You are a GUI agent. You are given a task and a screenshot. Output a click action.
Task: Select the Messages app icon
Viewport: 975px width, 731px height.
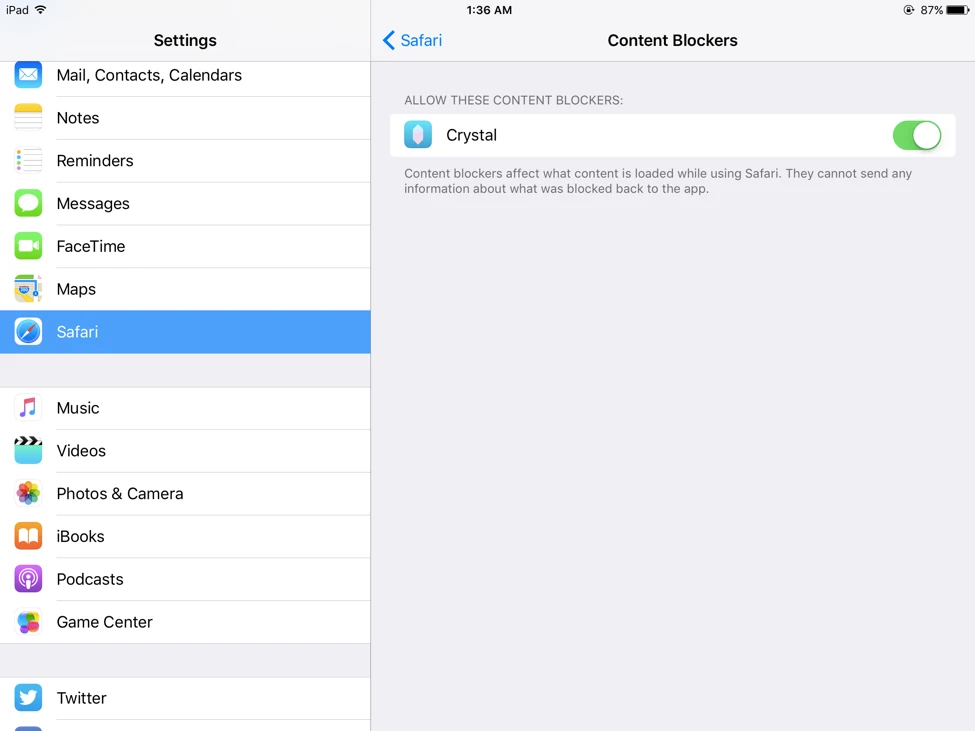click(27, 203)
